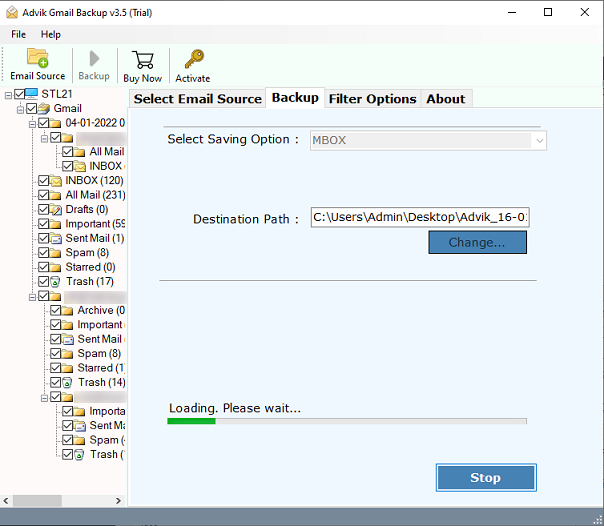This screenshot has width=604, height=526.
Task: Click the Destination Path field
Action: (420, 218)
